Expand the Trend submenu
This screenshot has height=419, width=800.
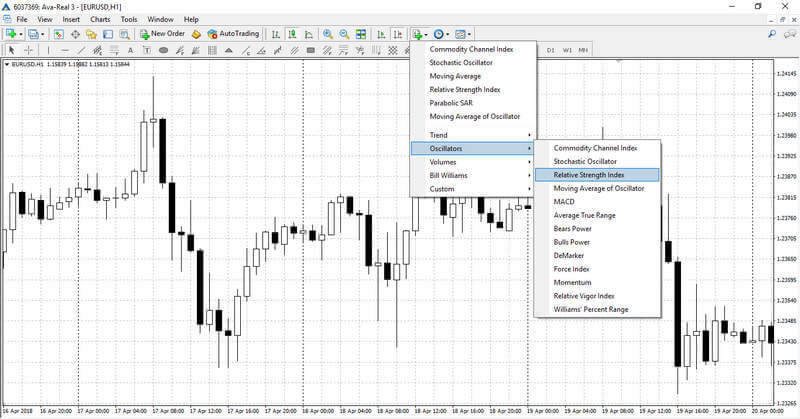[x=473, y=135]
